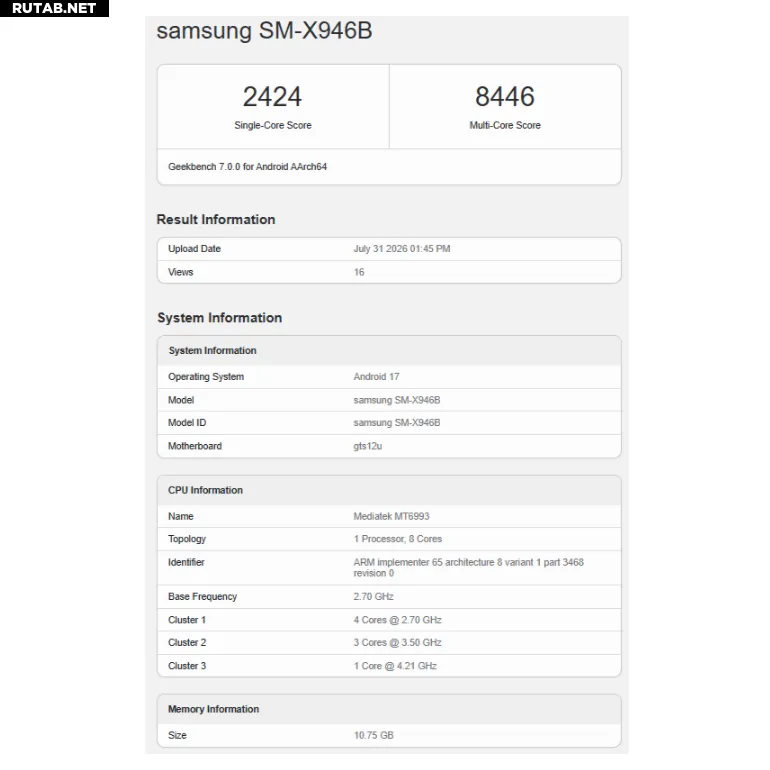Click the Identifier label
The image size is (770, 770).
[186, 562]
